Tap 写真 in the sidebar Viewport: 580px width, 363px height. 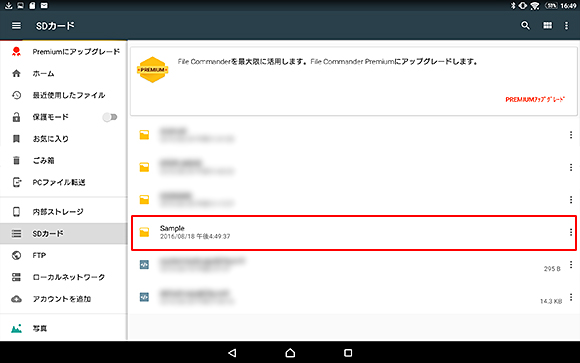click(x=40, y=329)
